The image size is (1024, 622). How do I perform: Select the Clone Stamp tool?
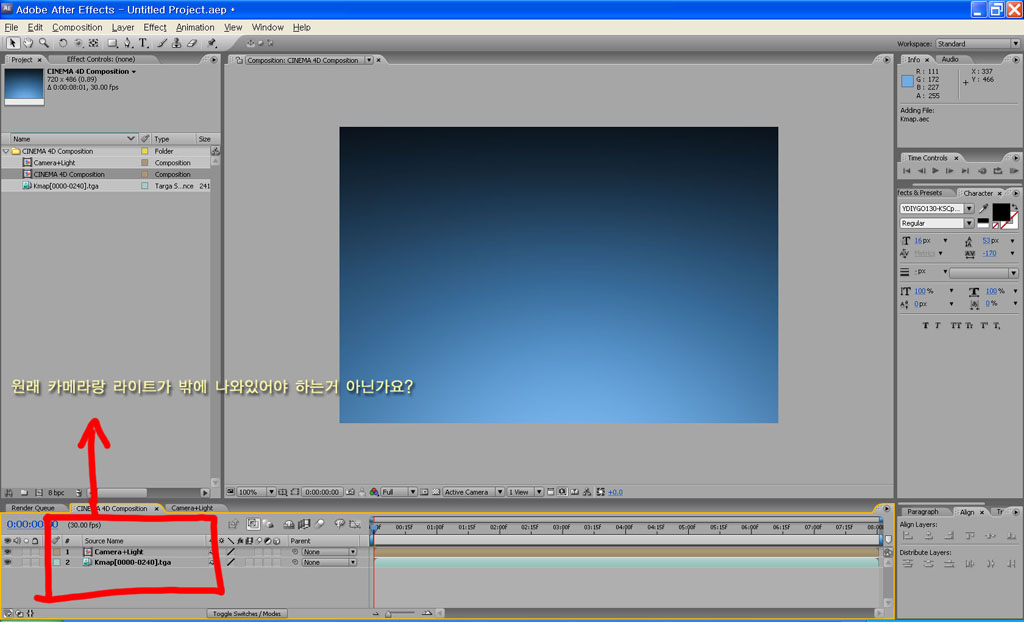coord(176,43)
